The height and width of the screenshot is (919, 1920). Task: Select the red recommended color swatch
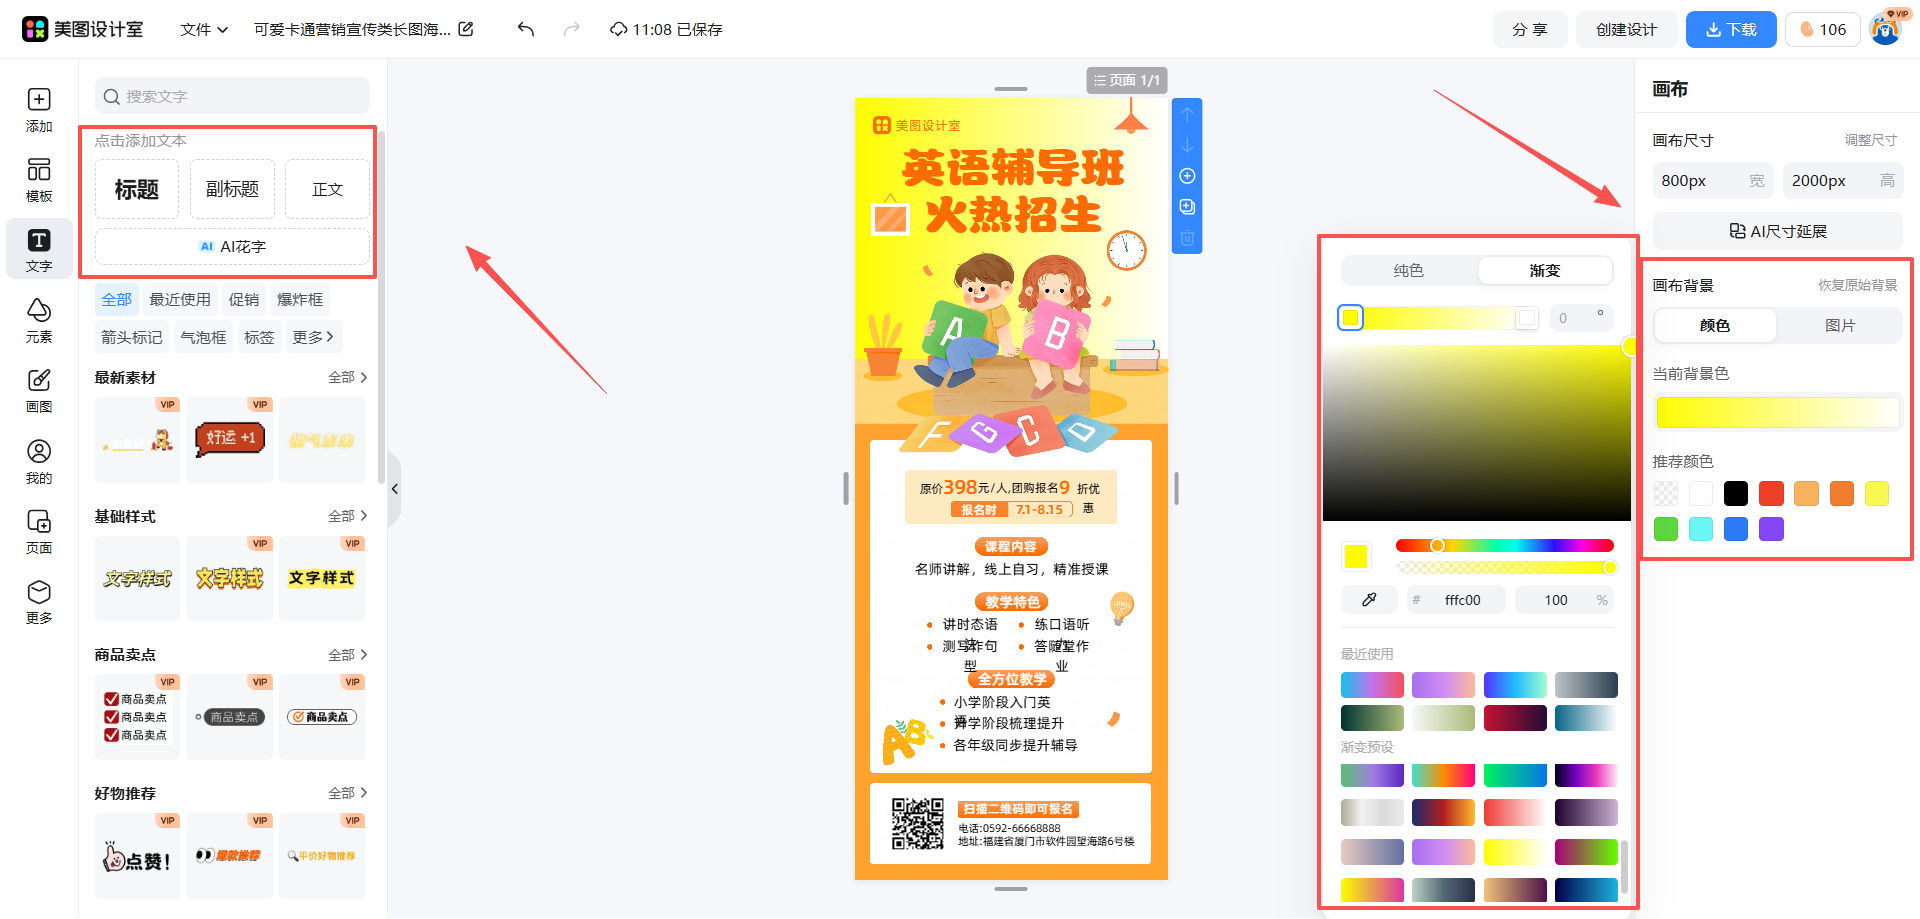pos(1771,493)
